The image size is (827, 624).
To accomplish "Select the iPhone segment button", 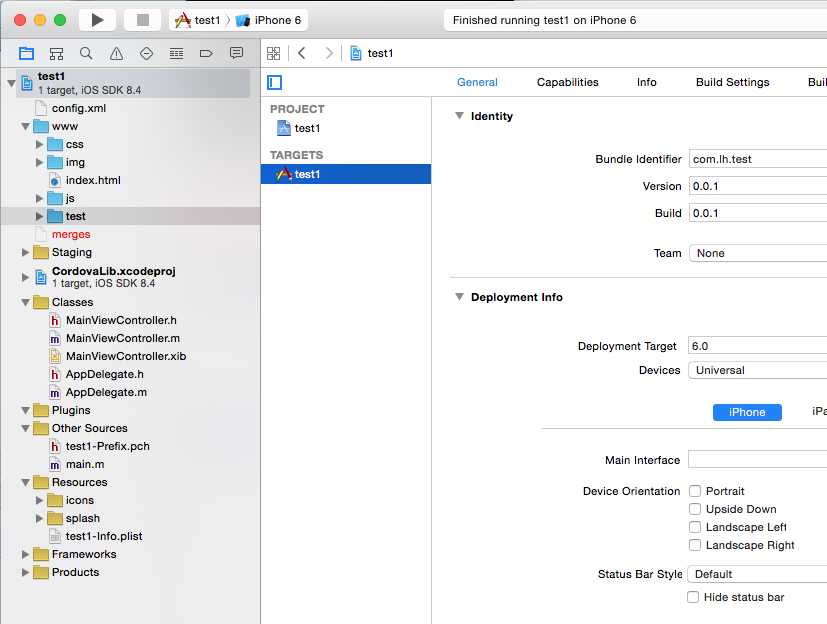I will [747, 412].
